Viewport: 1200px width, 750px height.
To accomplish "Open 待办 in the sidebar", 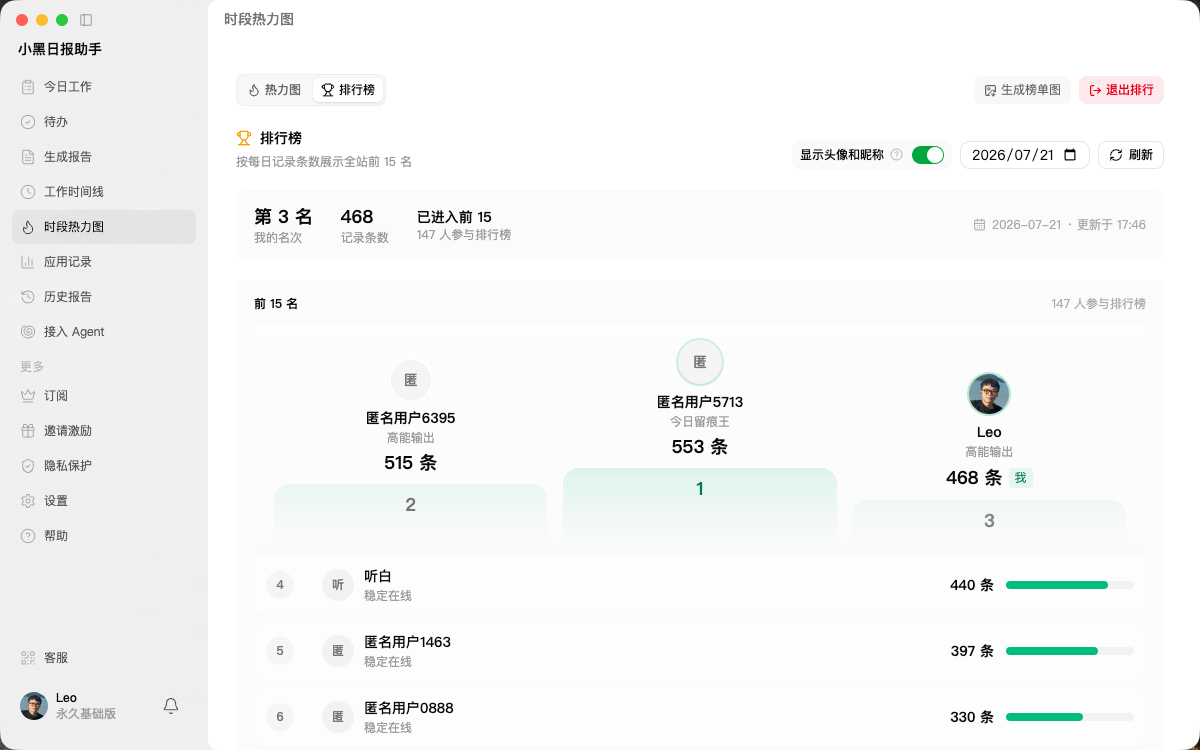I will 104,122.
